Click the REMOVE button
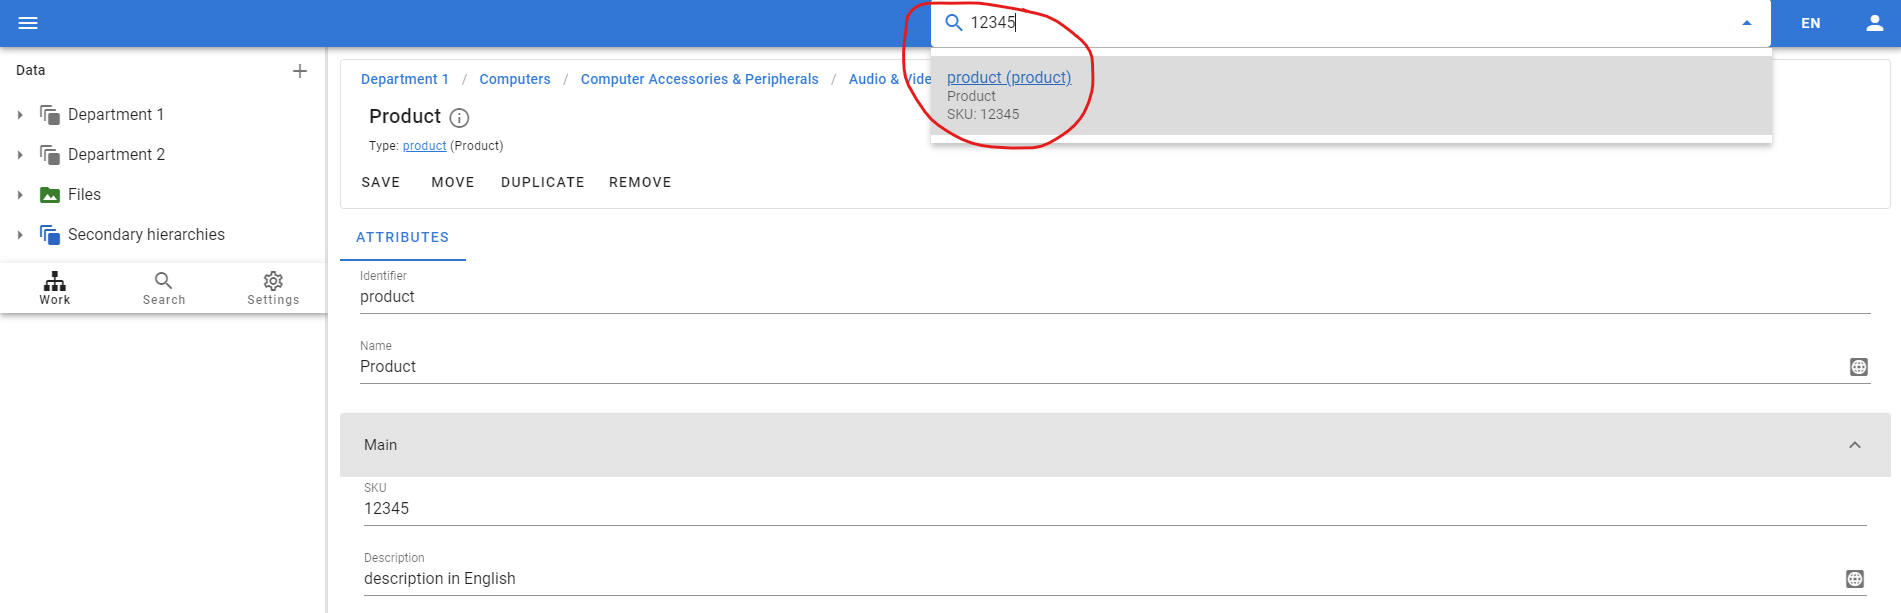 [640, 182]
